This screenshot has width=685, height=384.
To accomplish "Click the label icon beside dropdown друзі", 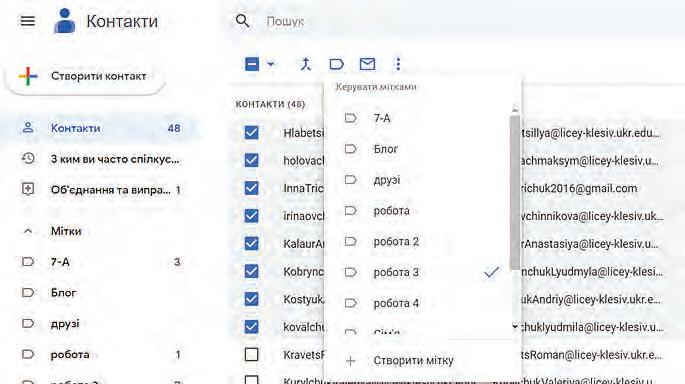I will pos(350,180).
